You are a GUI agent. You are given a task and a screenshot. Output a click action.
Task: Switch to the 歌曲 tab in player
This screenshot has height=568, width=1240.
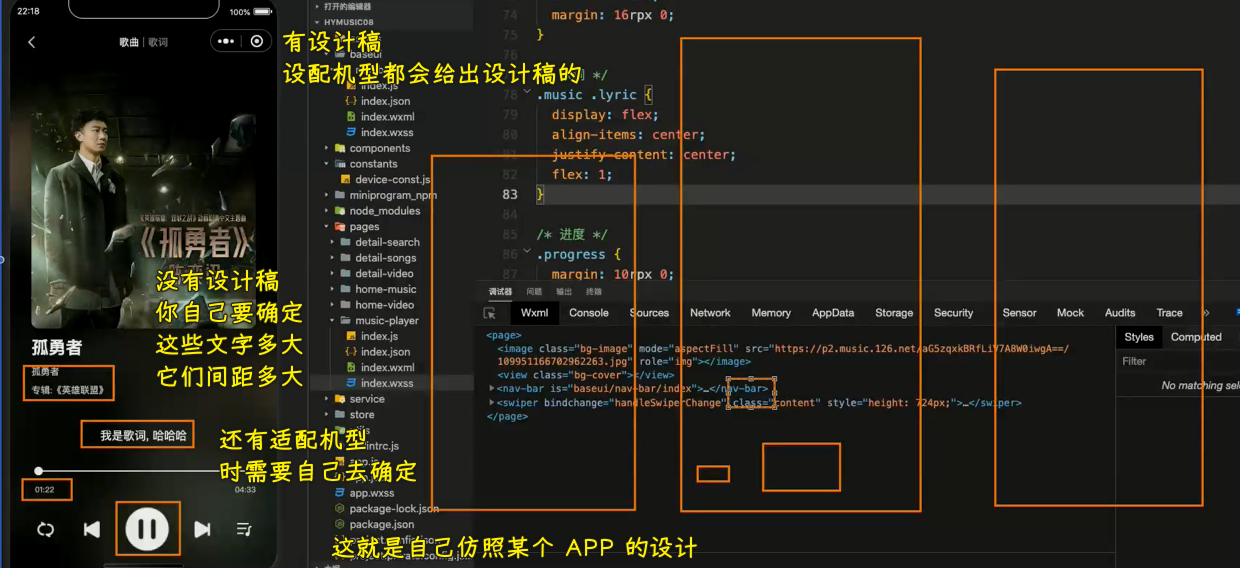(129, 42)
